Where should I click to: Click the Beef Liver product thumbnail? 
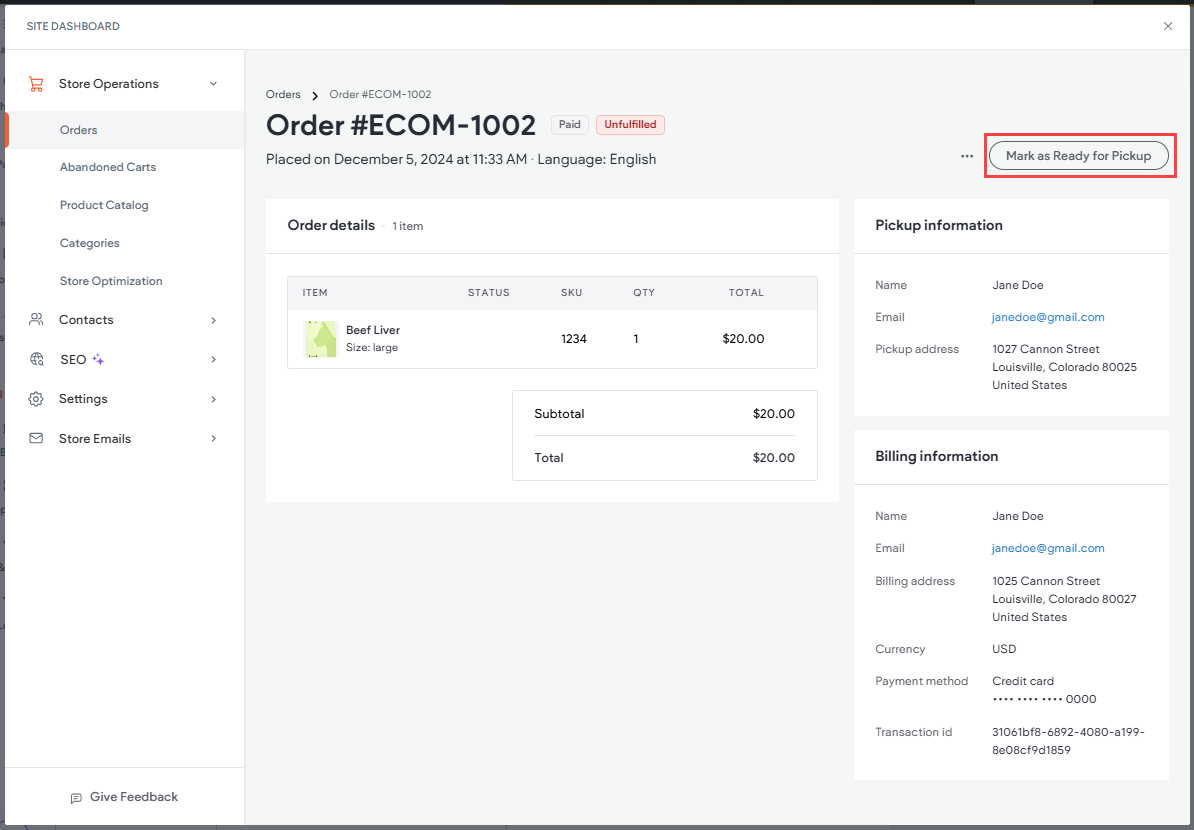point(320,339)
